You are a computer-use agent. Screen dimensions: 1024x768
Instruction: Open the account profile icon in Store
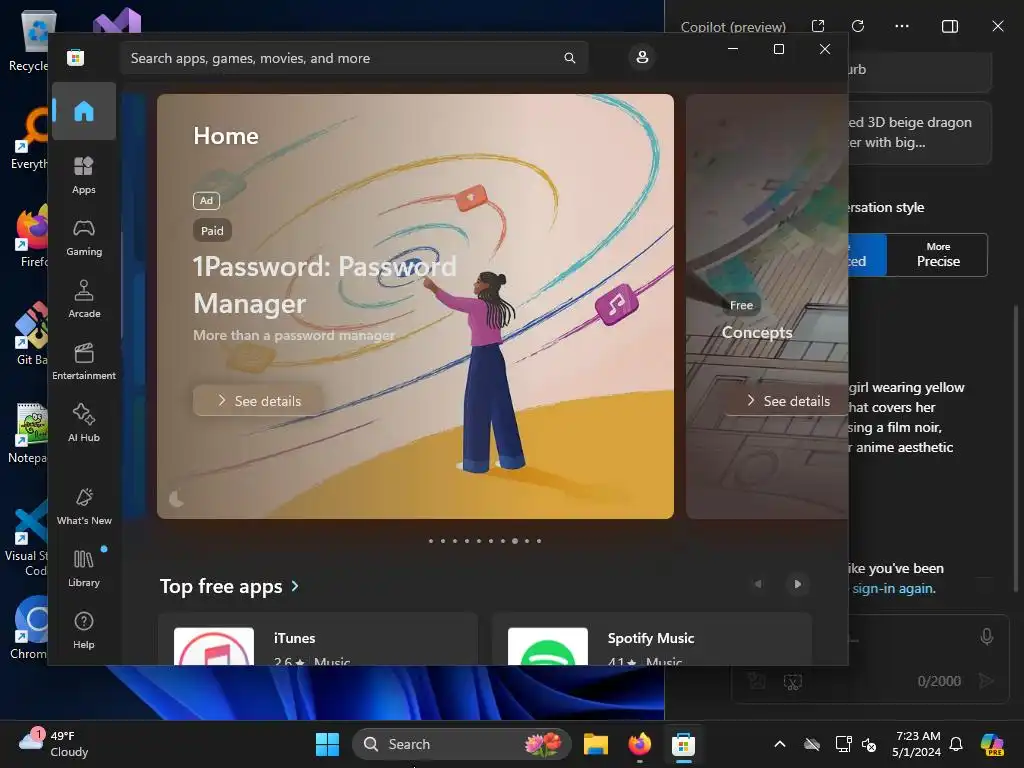[x=642, y=57]
